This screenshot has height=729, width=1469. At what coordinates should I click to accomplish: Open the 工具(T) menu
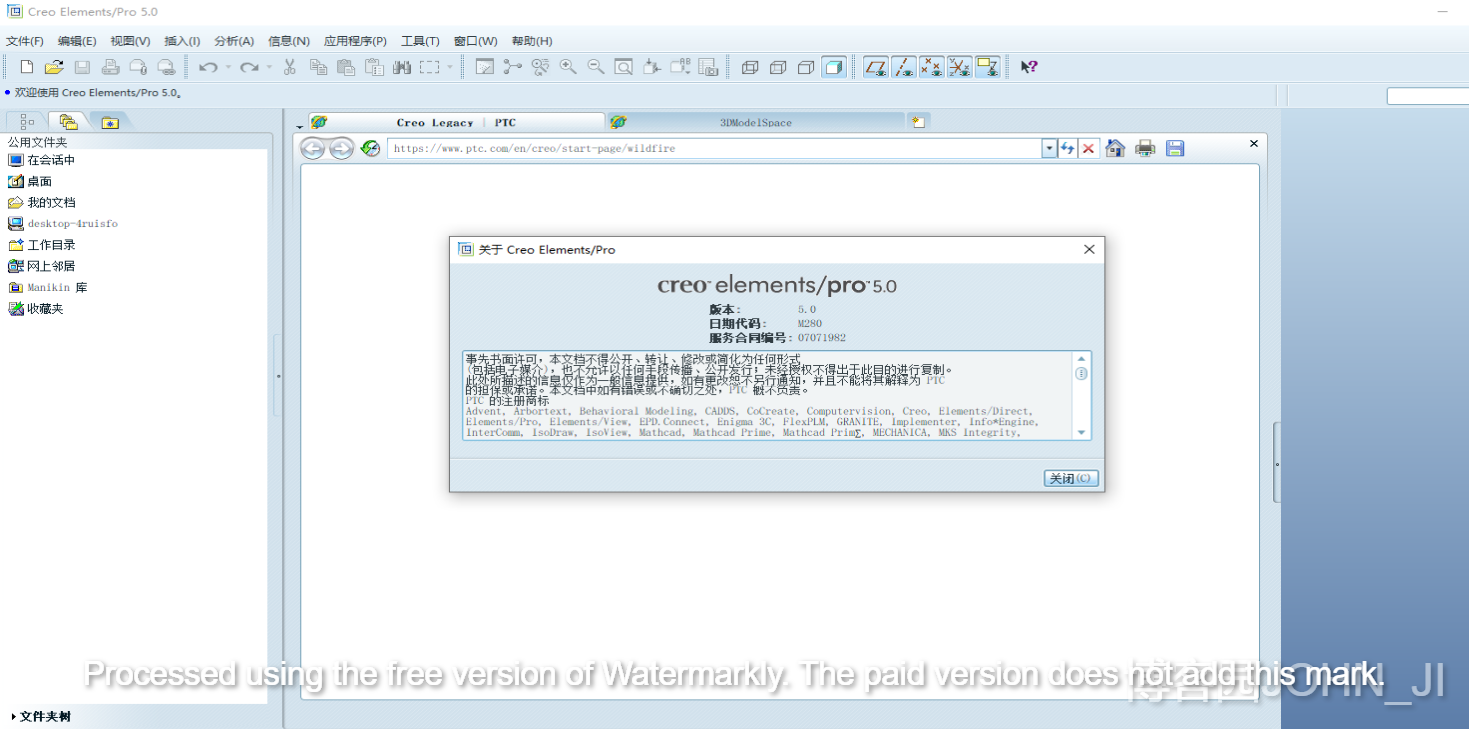pos(420,41)
